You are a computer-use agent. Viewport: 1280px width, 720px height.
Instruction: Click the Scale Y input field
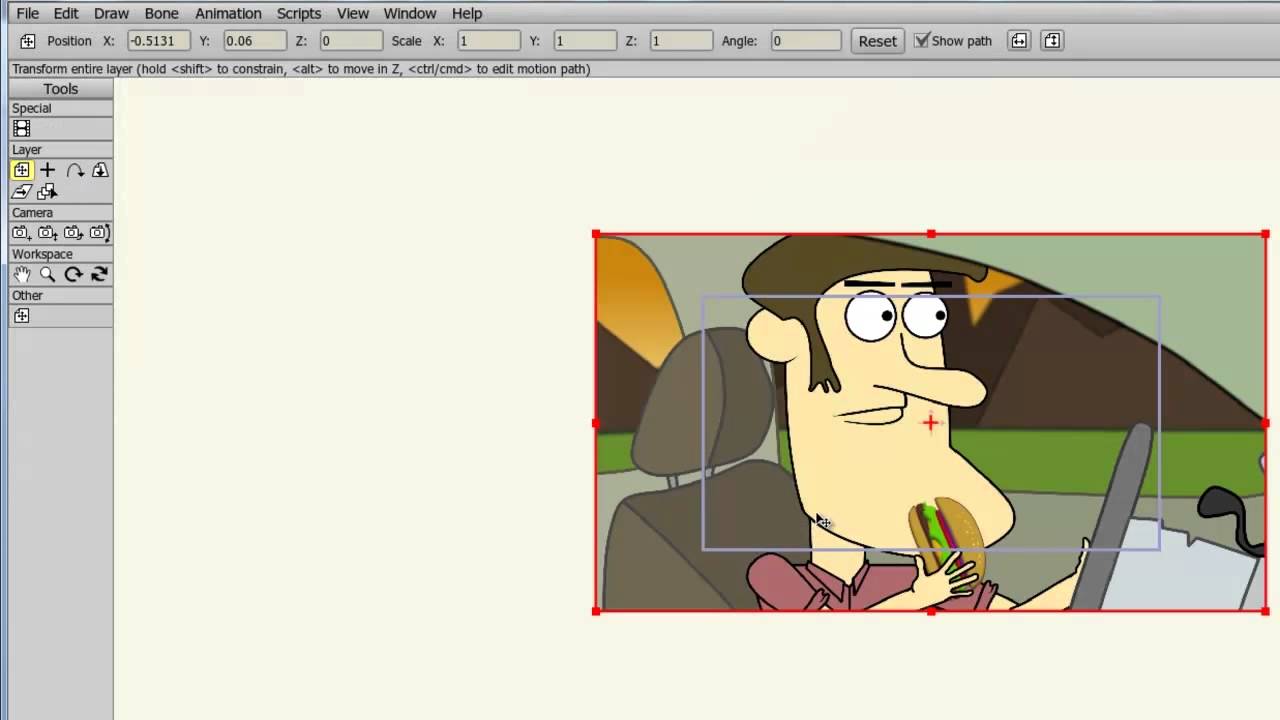coord(585,41)
